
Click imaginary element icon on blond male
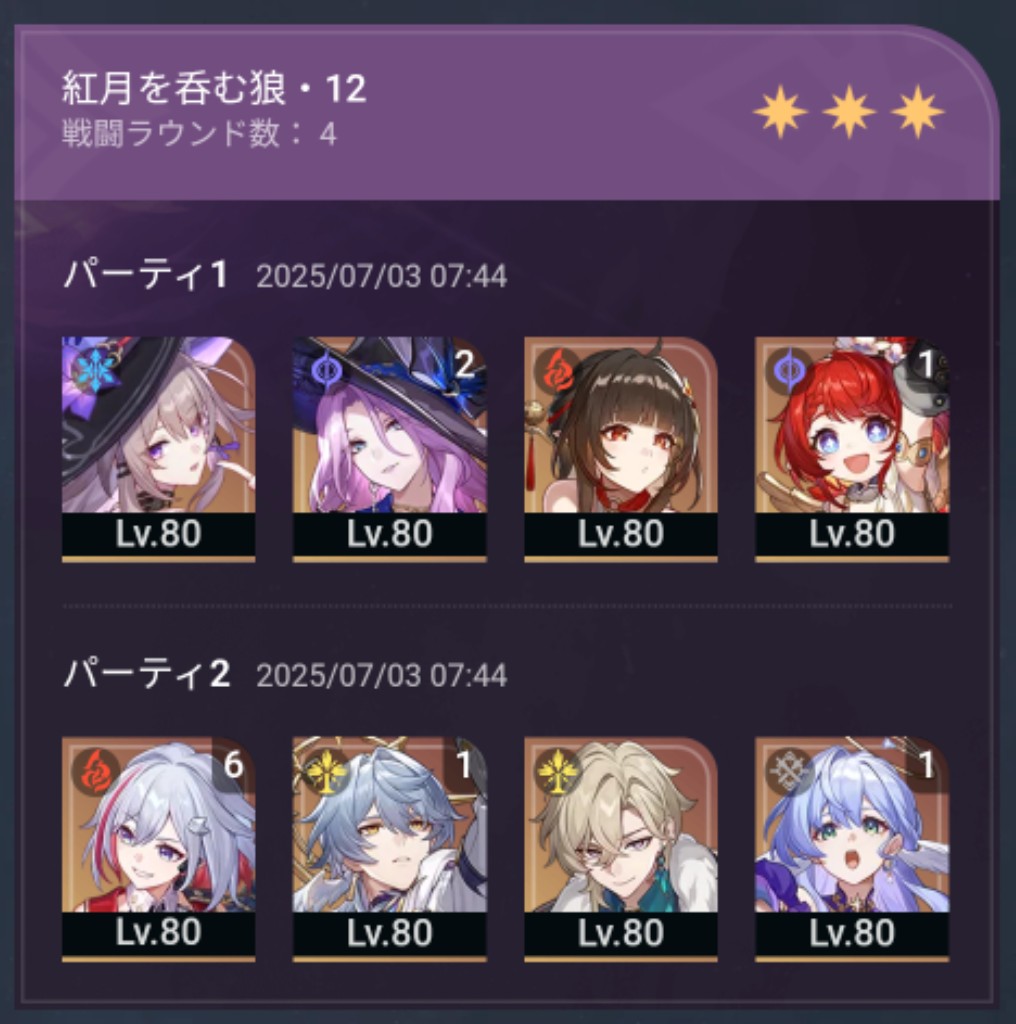point(559,771)
